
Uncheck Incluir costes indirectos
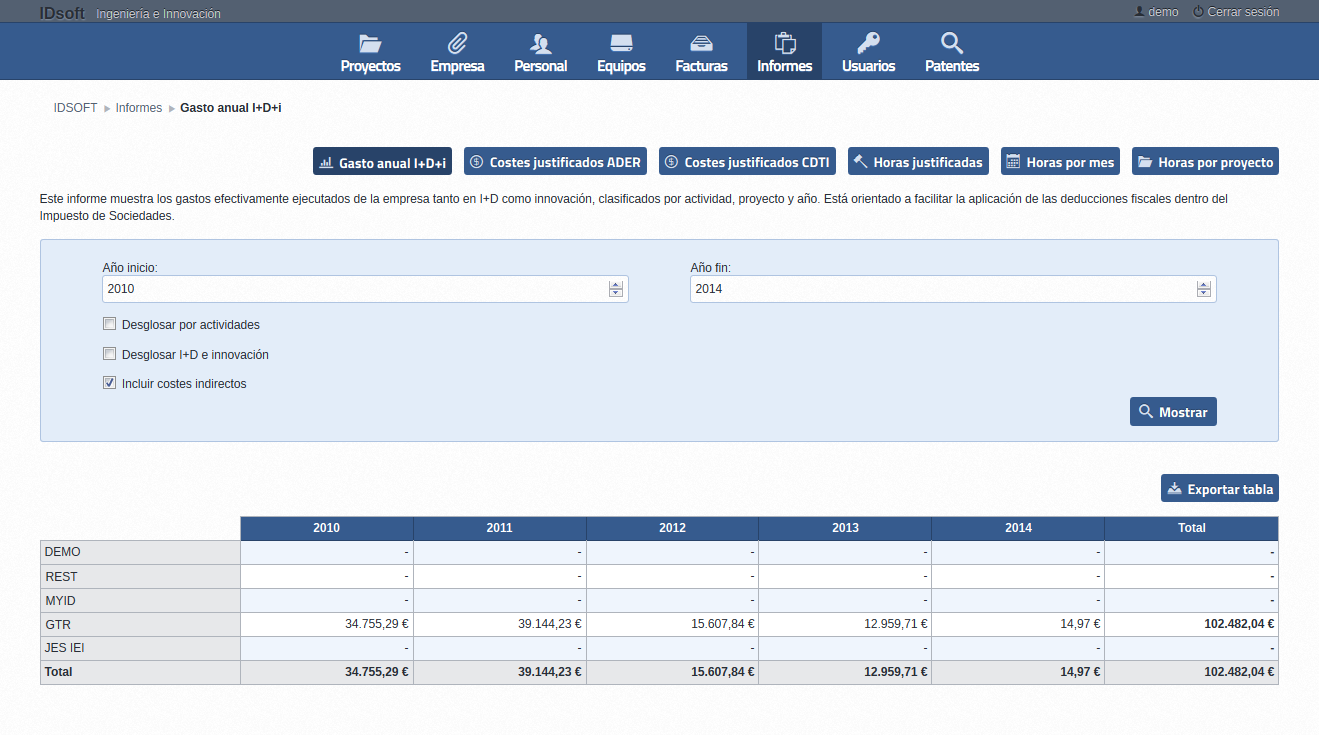[x=110, y=383]
